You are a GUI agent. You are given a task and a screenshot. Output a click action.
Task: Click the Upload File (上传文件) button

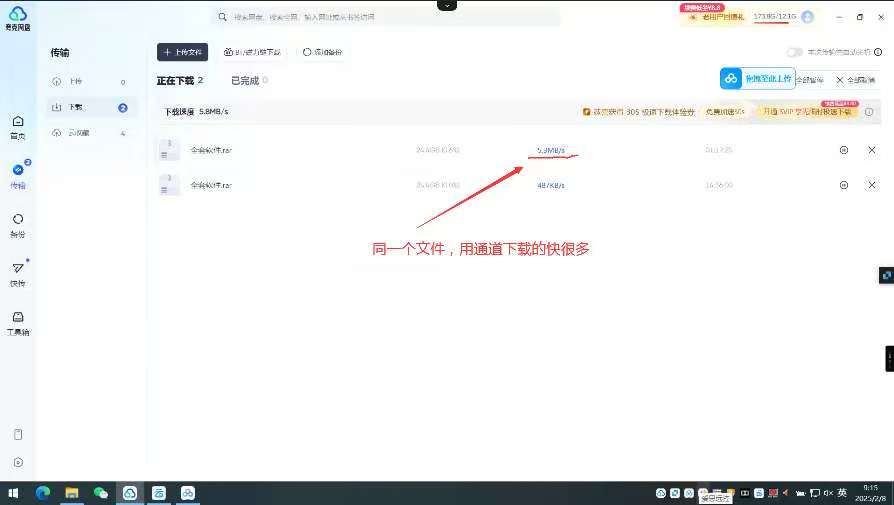(x=182, y=52)
